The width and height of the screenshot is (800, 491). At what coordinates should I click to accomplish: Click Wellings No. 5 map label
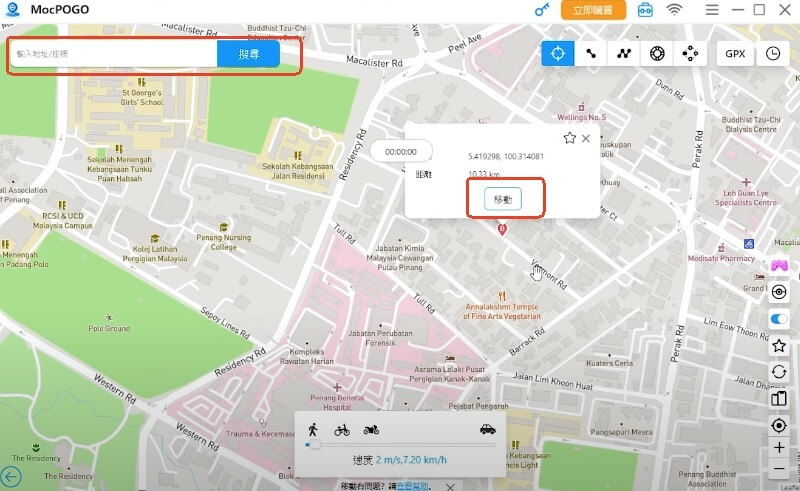pyautogui.click(x=582, y=117)
